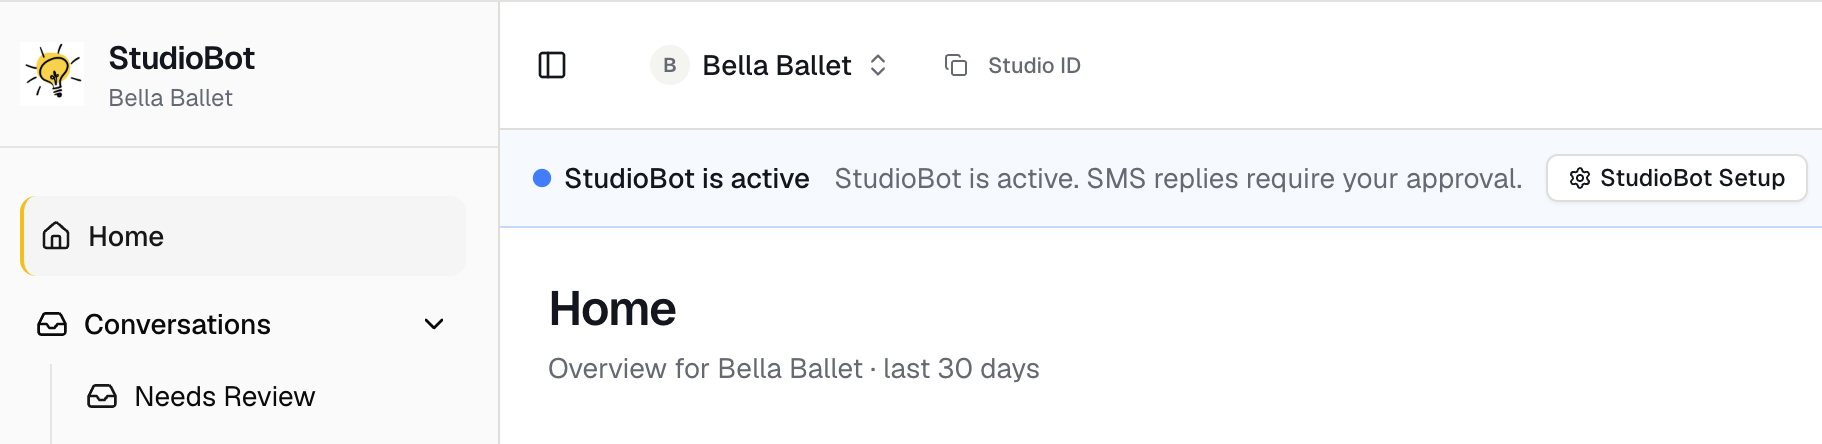
Task: Open Needs Review under Conversations
Action: pos(225,396)
